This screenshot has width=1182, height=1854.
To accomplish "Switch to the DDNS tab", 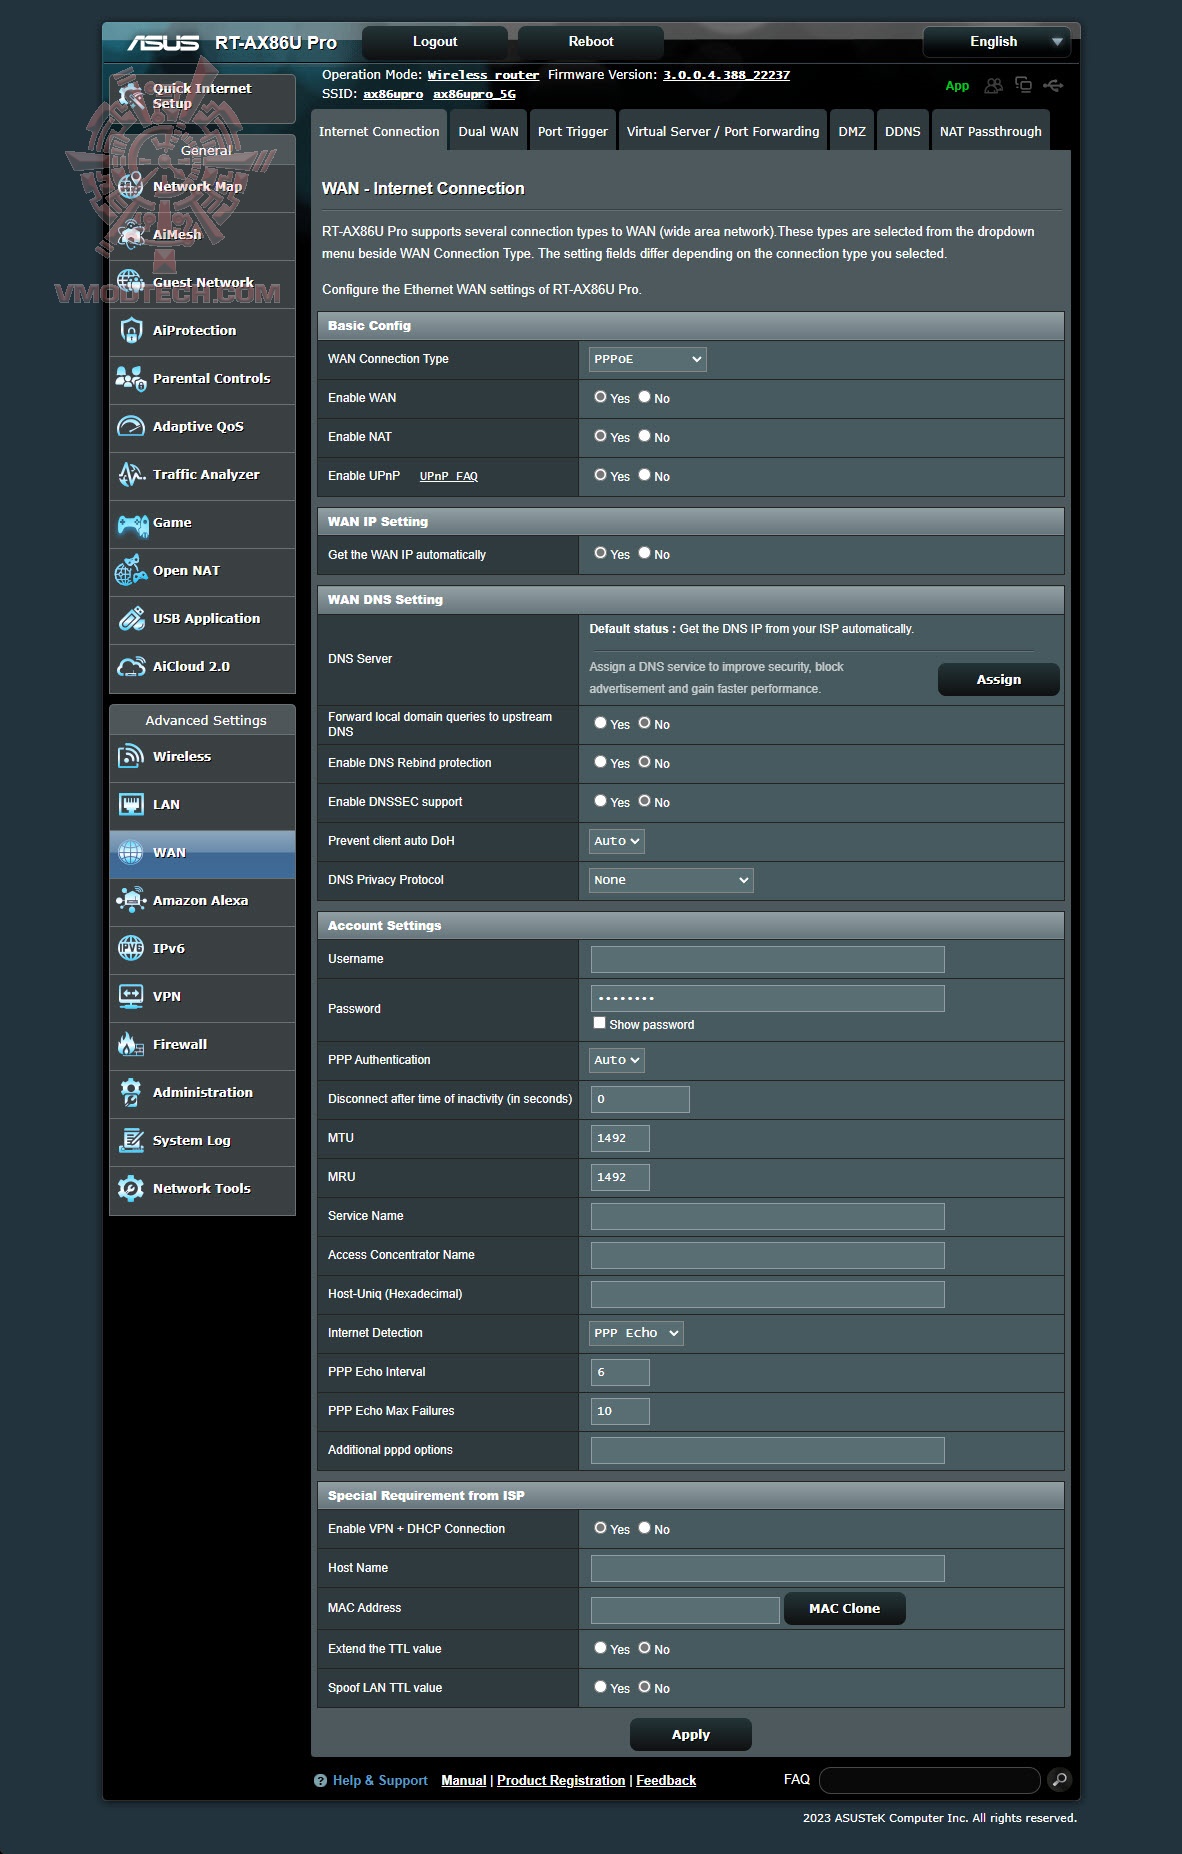I will [902, 131].
